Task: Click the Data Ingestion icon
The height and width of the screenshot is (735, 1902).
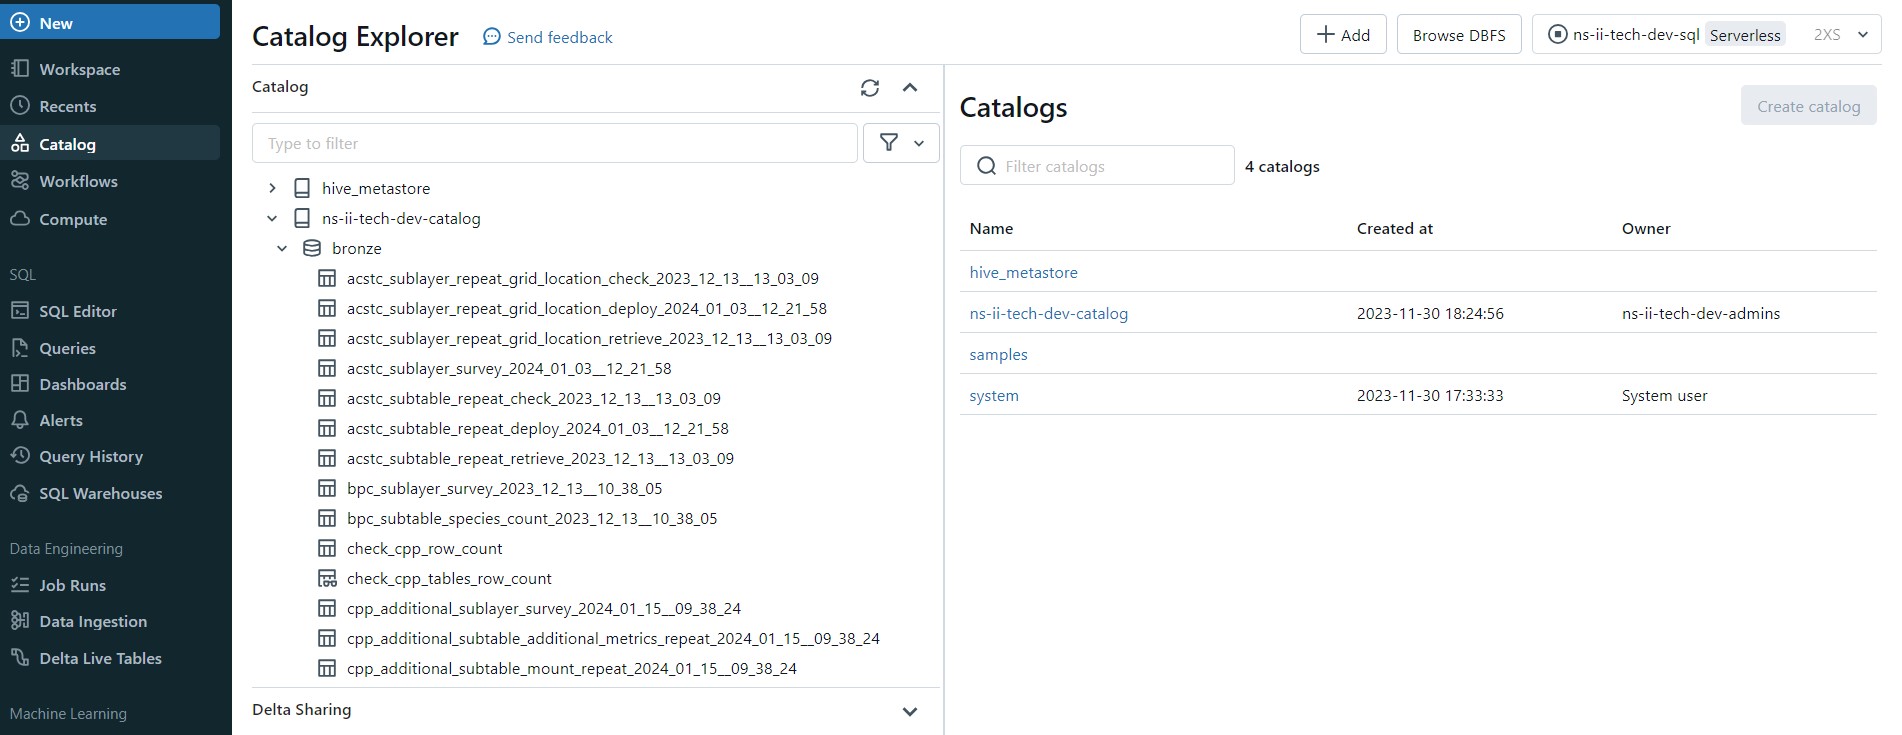Action: coord(20,621)
